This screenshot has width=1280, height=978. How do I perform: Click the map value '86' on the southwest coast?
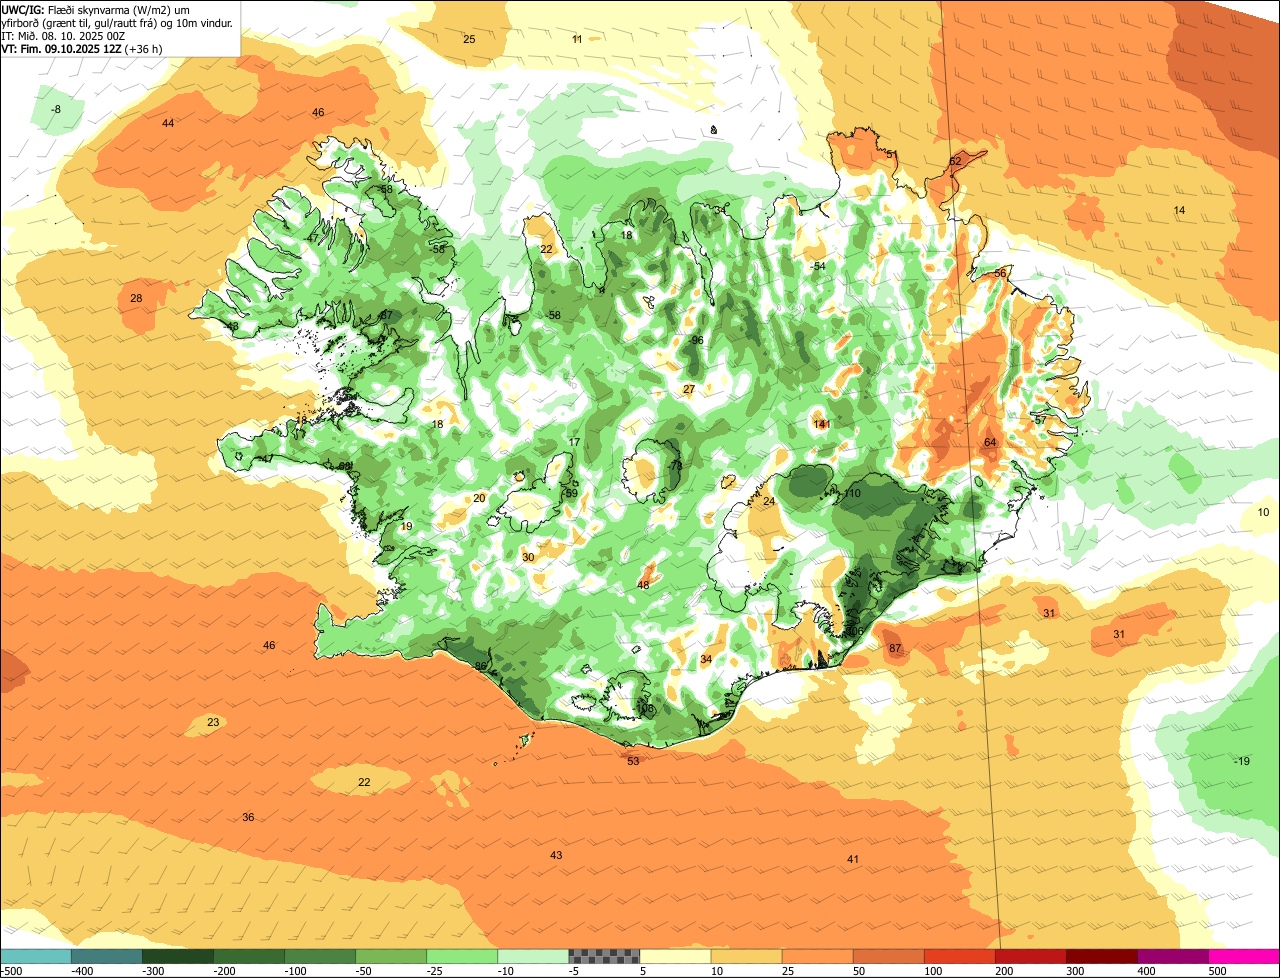pos(481,666)
